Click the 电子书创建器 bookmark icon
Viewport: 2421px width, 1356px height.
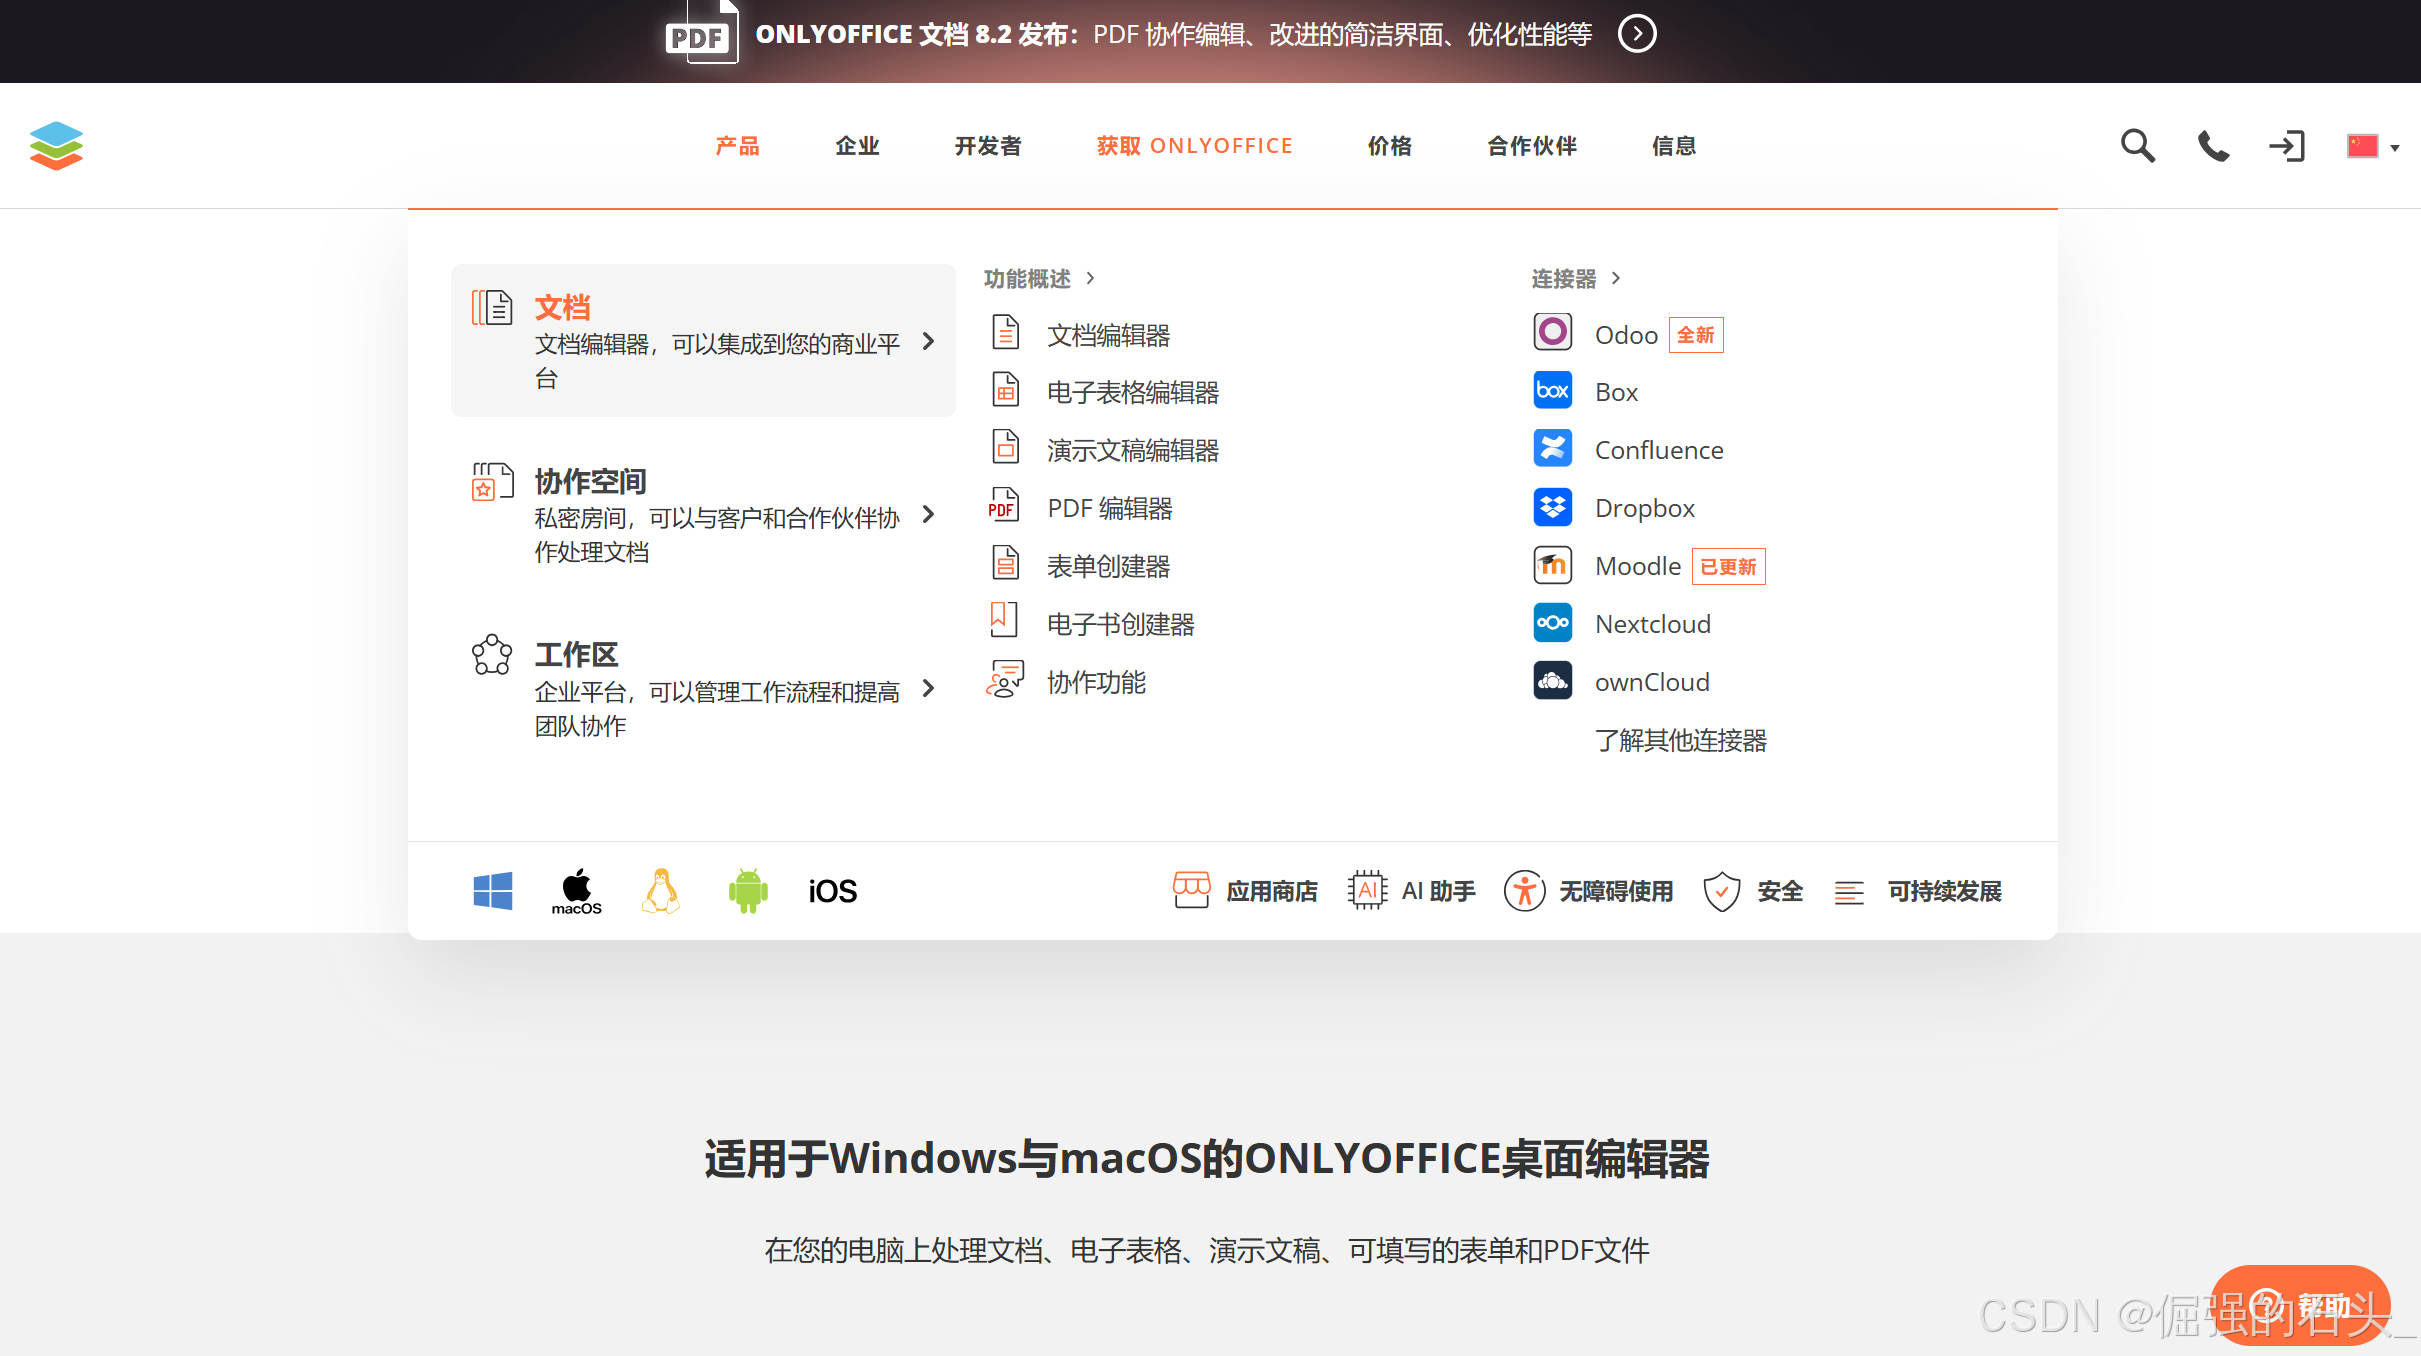pyautogui.click(x=1003, y=620)
